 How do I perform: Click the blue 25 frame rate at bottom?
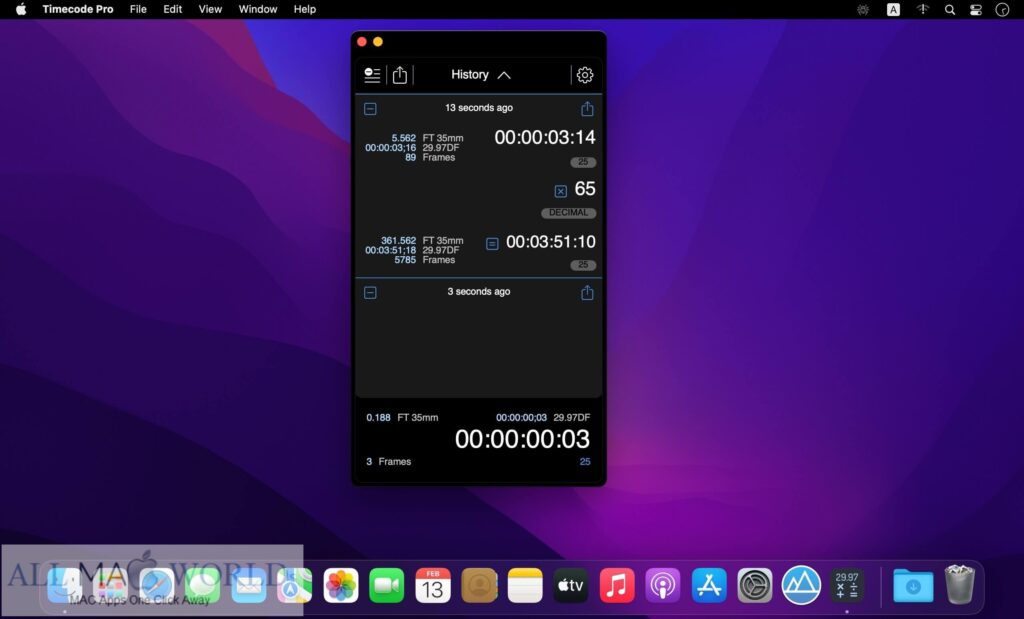point(585,462)
